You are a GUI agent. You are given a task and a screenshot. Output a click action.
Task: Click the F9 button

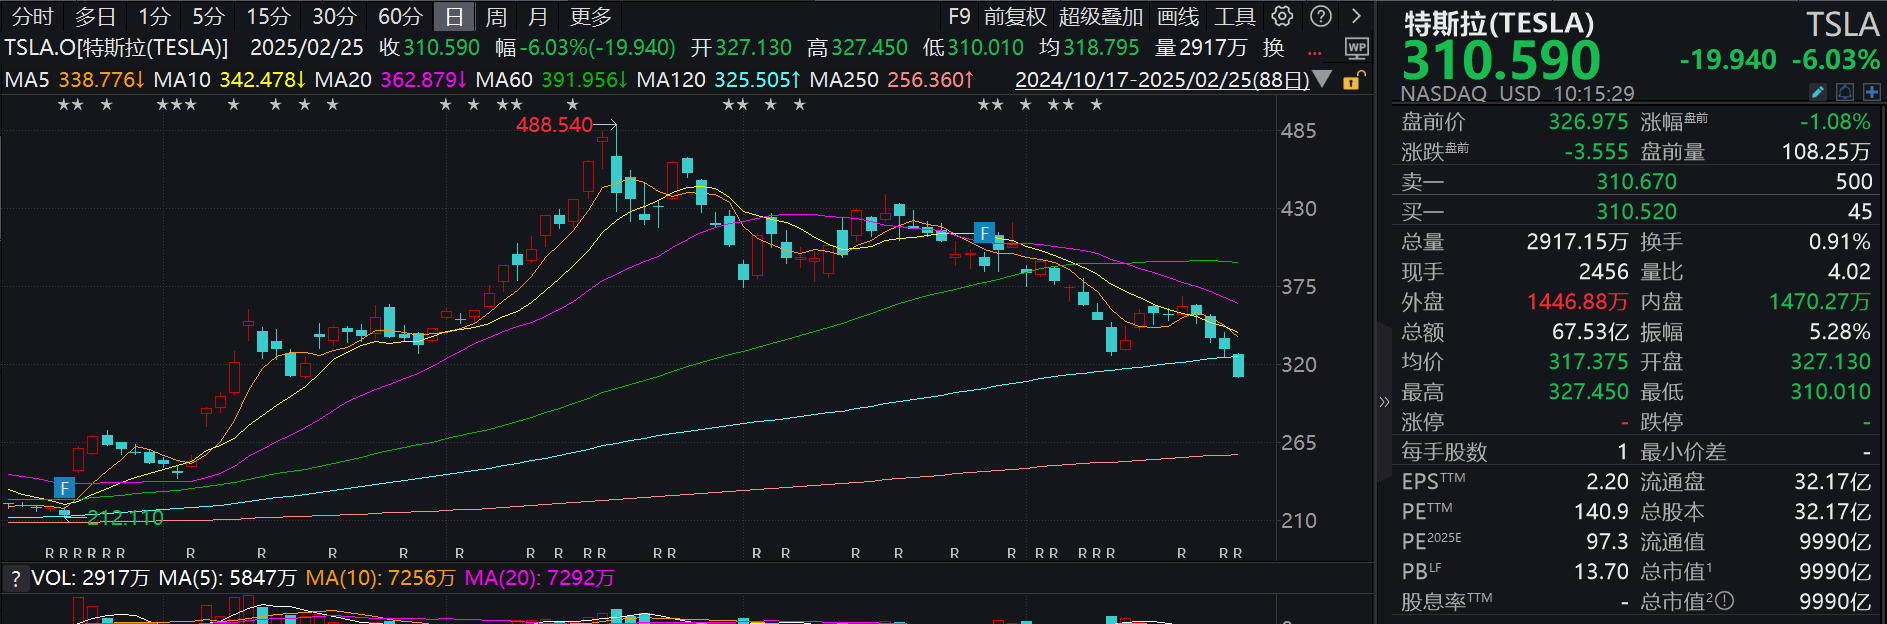tap(959, 17)
